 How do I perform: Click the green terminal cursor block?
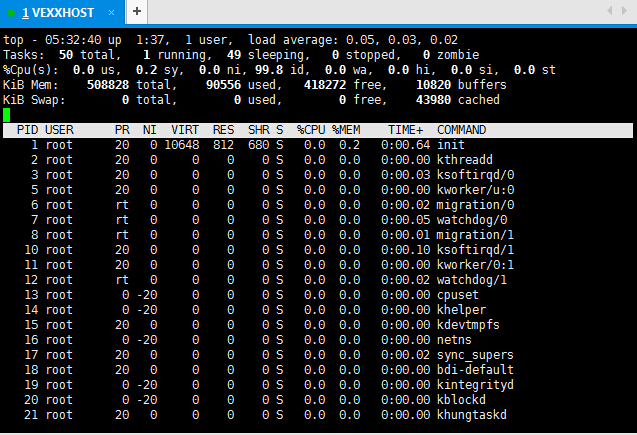6,115
